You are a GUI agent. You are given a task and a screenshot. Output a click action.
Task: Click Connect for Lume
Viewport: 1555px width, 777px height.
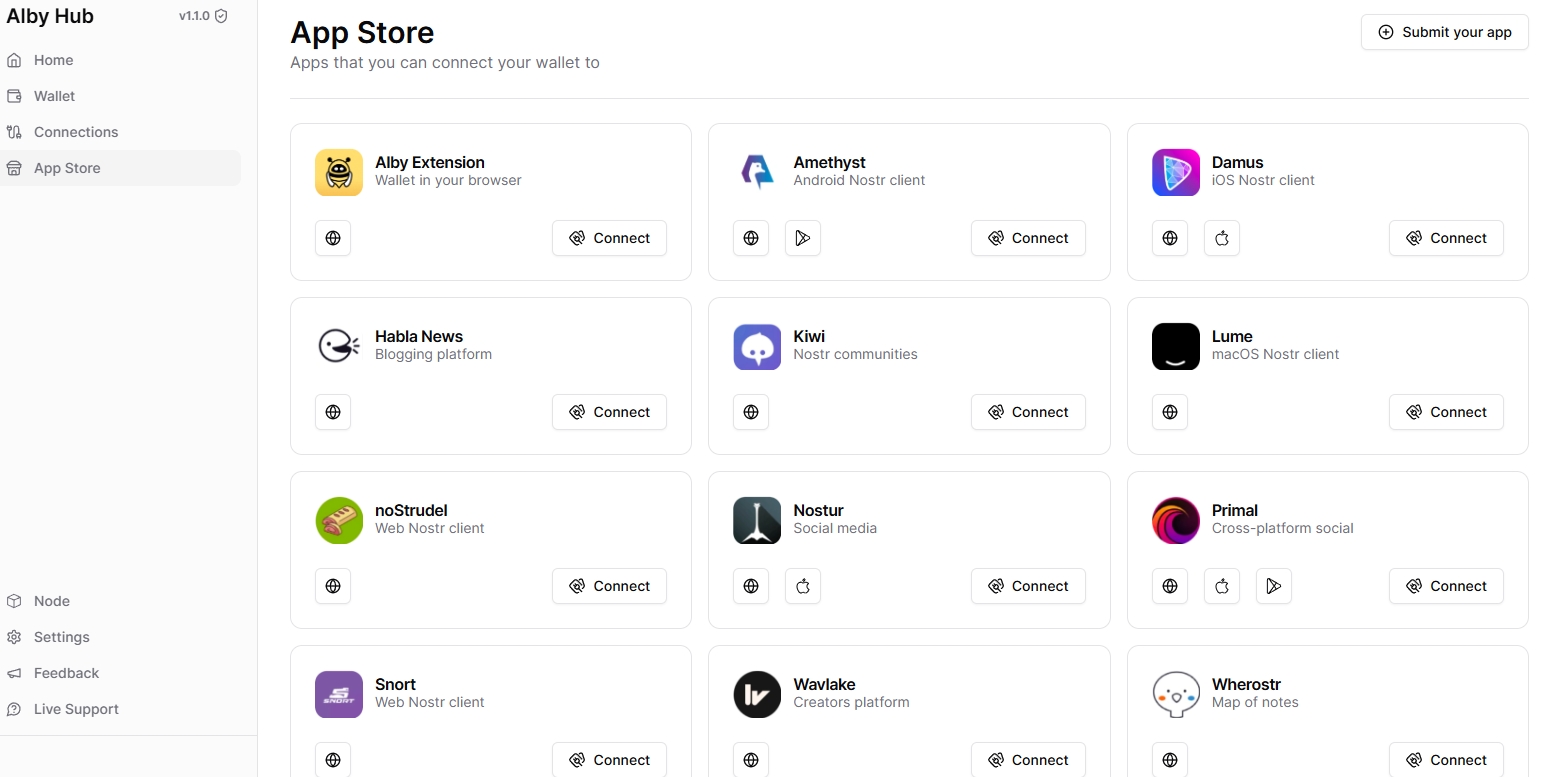1445,412
